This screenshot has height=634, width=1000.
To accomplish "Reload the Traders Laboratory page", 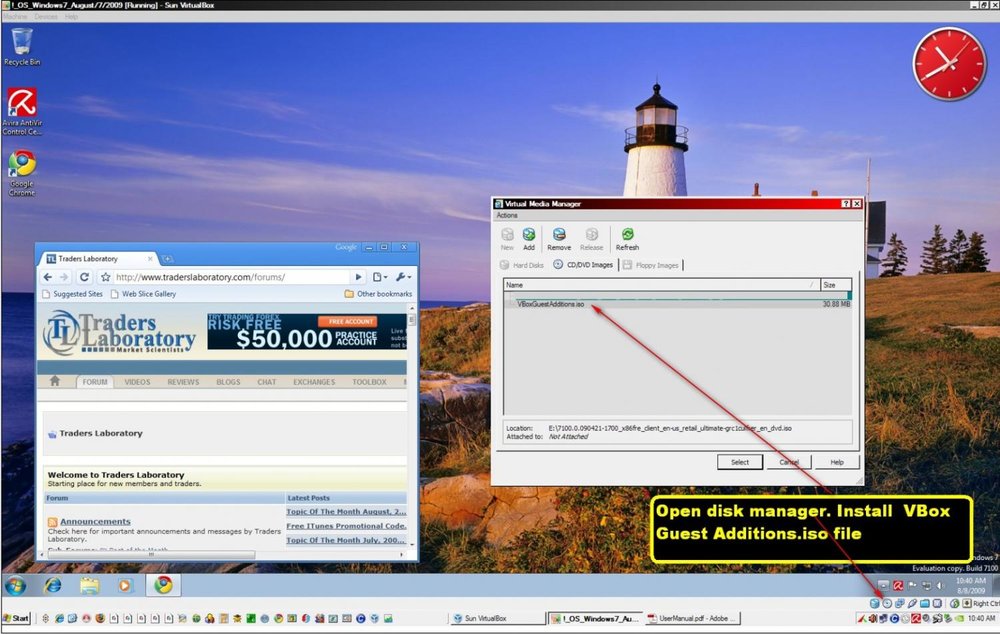I will point(84,277).
